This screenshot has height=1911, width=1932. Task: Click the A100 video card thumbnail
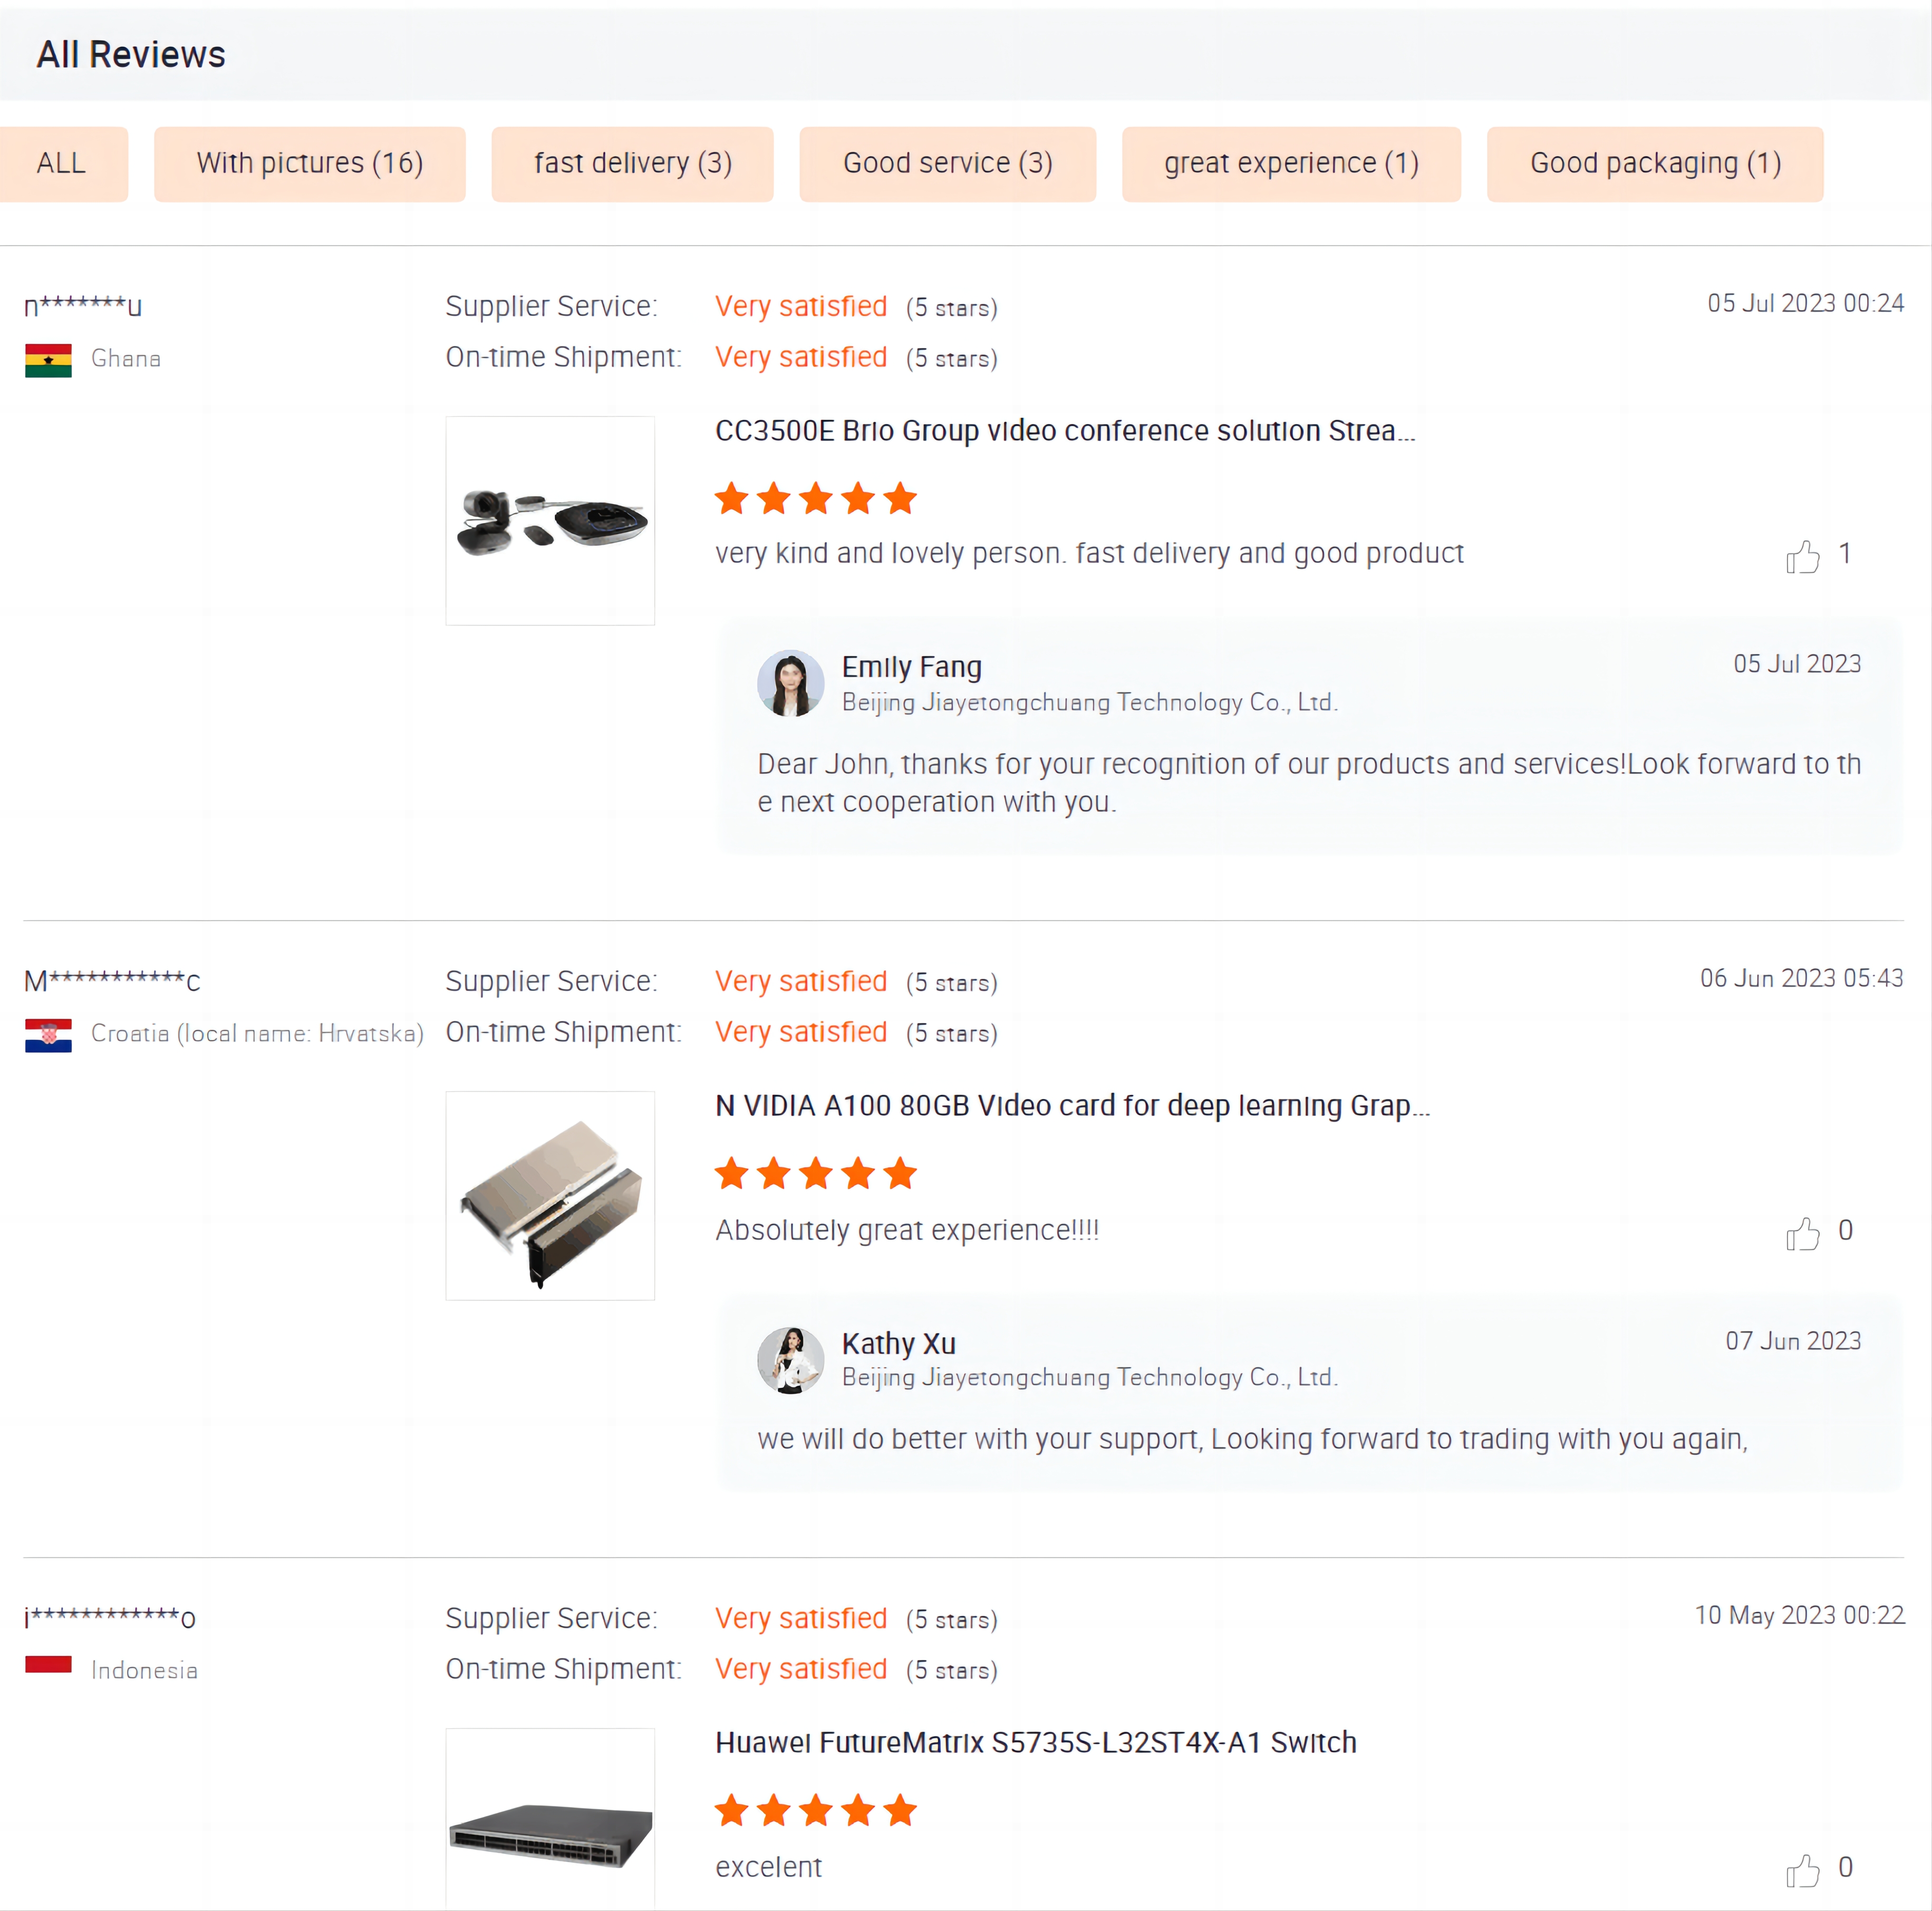pyautogui.click(x=550, y=1196)
